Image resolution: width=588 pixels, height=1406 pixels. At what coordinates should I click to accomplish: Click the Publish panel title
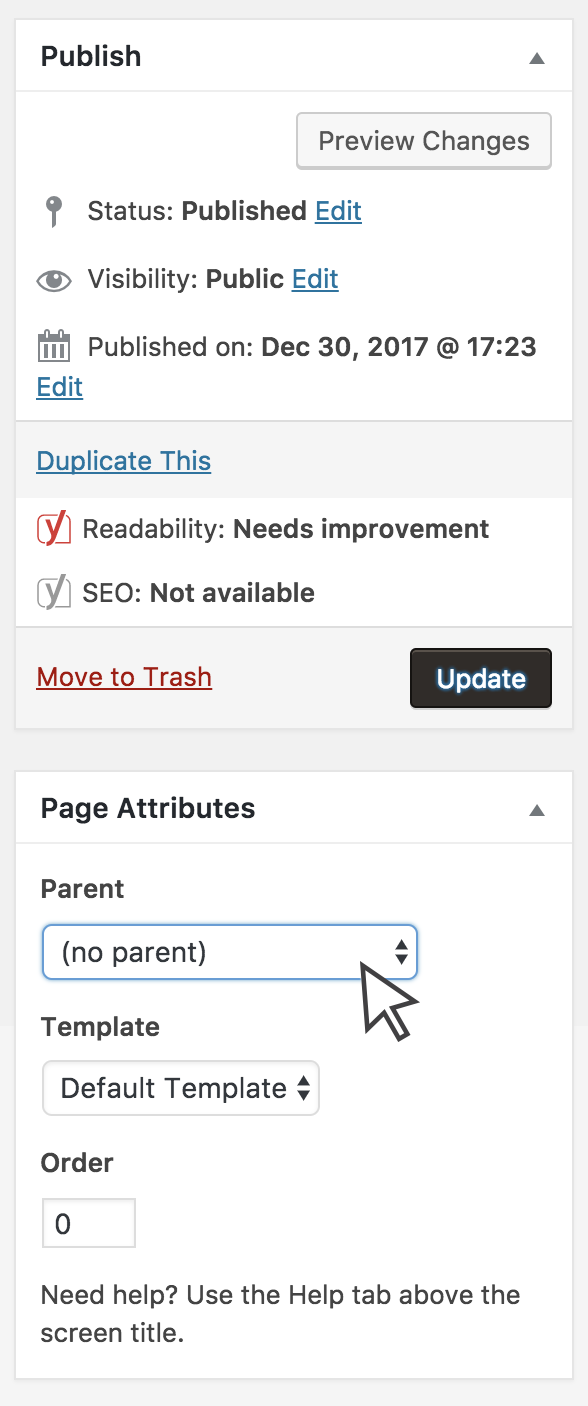tap(91, 57)
